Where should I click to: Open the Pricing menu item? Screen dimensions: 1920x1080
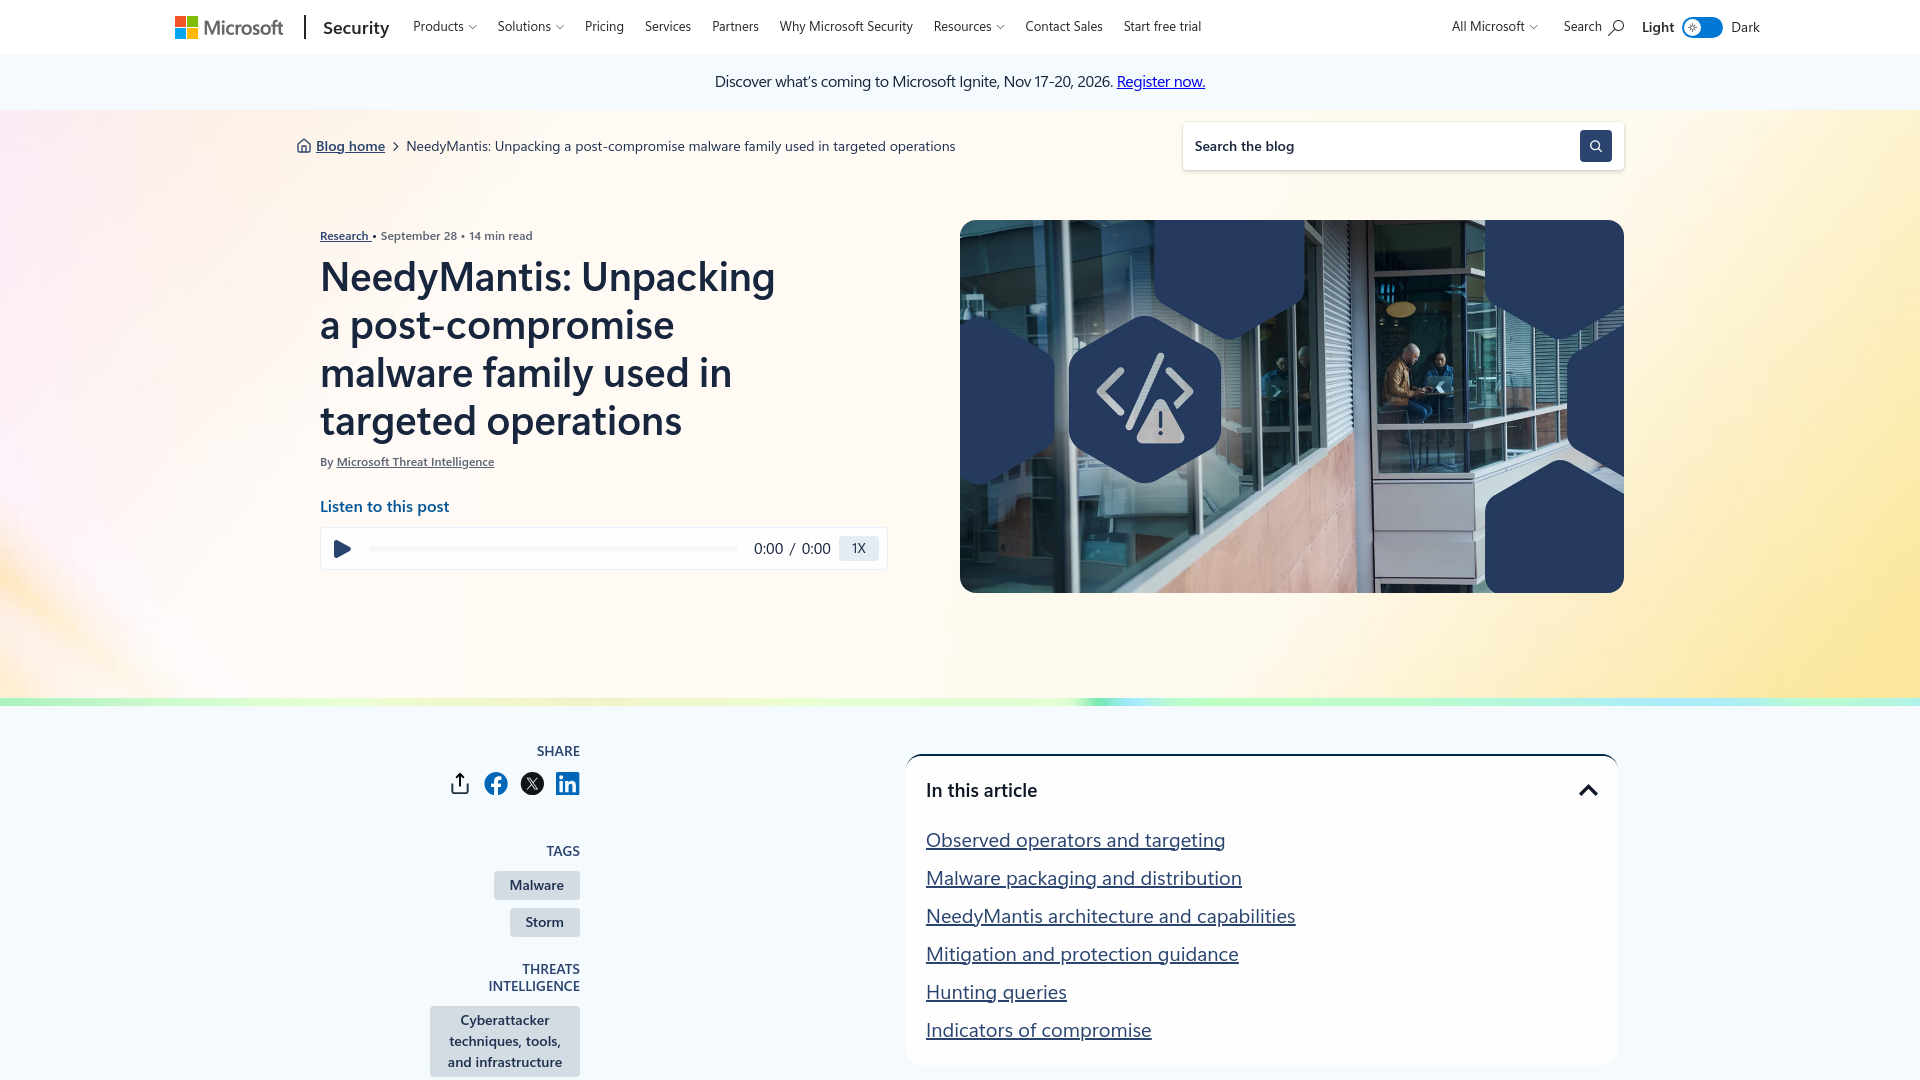pyautogui.click(x=604, y=26)
